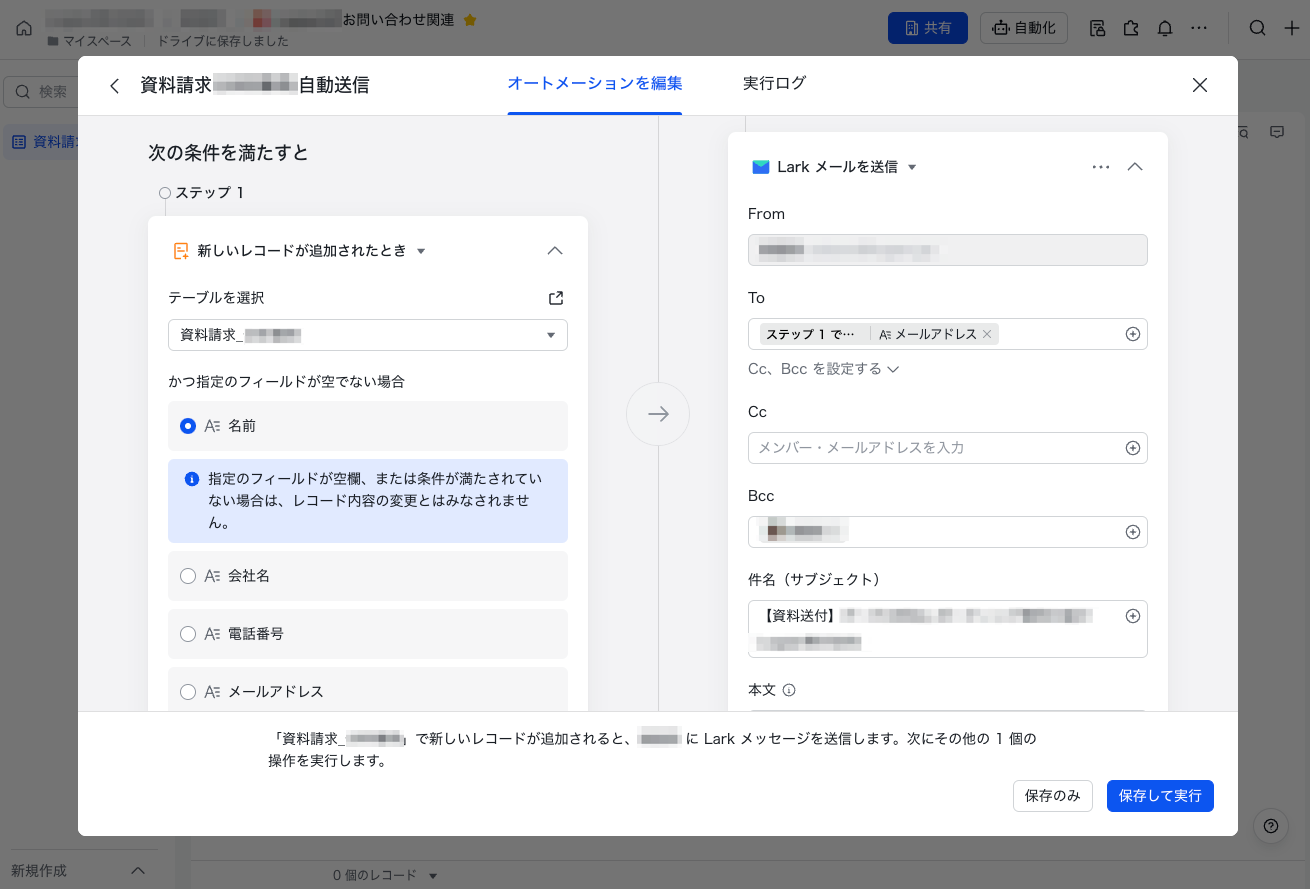Open the extensions puzzle icon
The width and height of the screenshot is (1310, 889).
[1131, 28]
